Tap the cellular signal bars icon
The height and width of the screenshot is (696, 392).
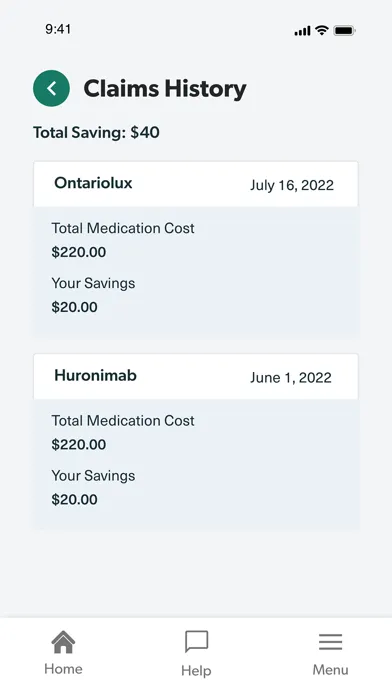(x=302, y=31)
